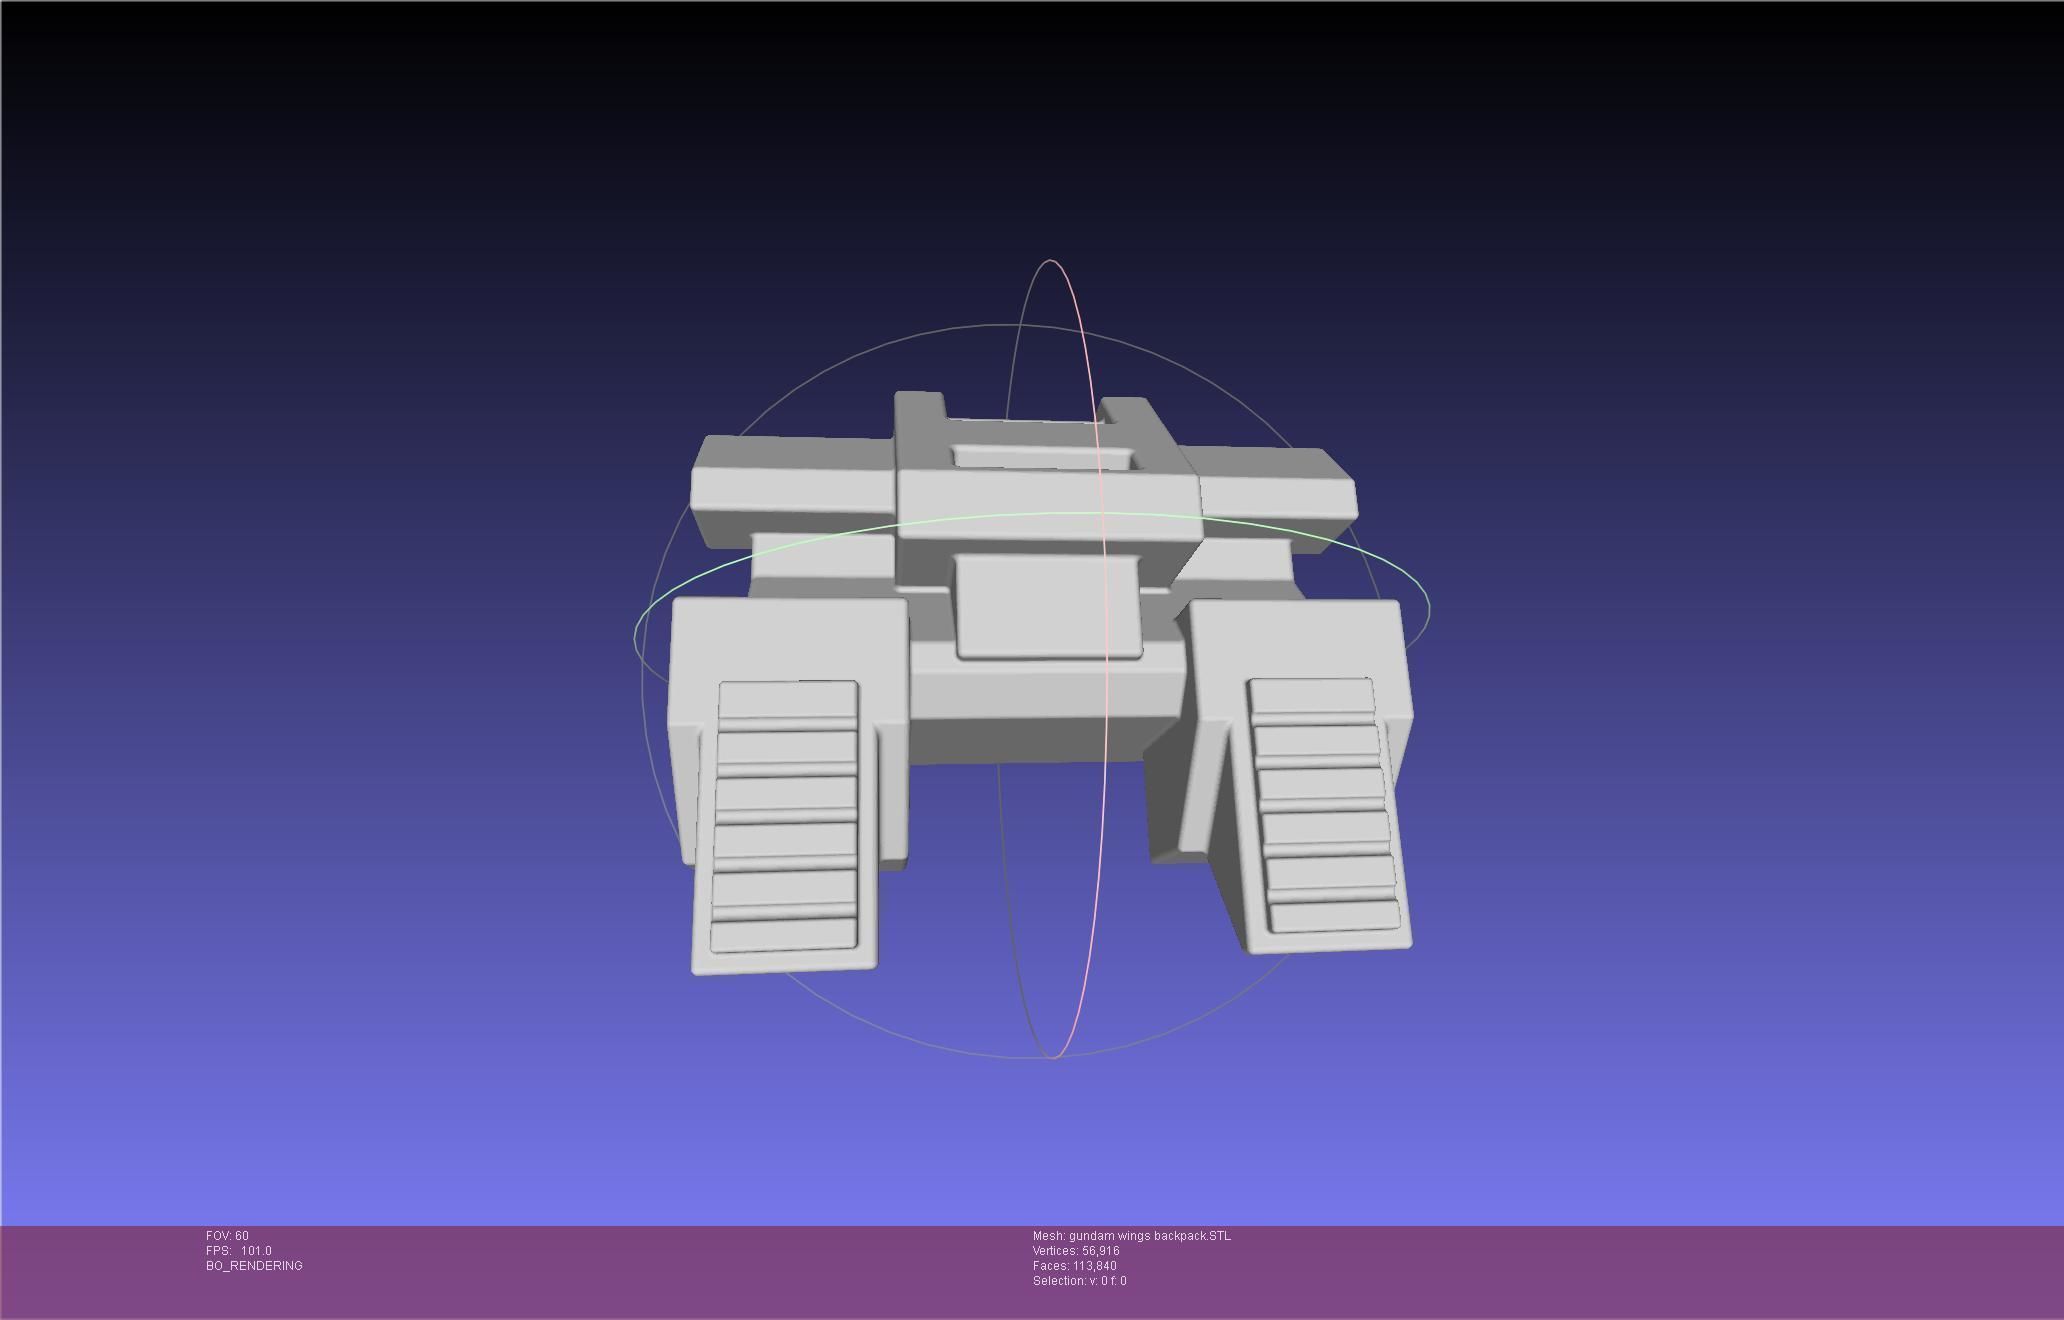
Task: Click 'Mesh: gundam wings backpack.STL' text
Action: [1132, 1236]
